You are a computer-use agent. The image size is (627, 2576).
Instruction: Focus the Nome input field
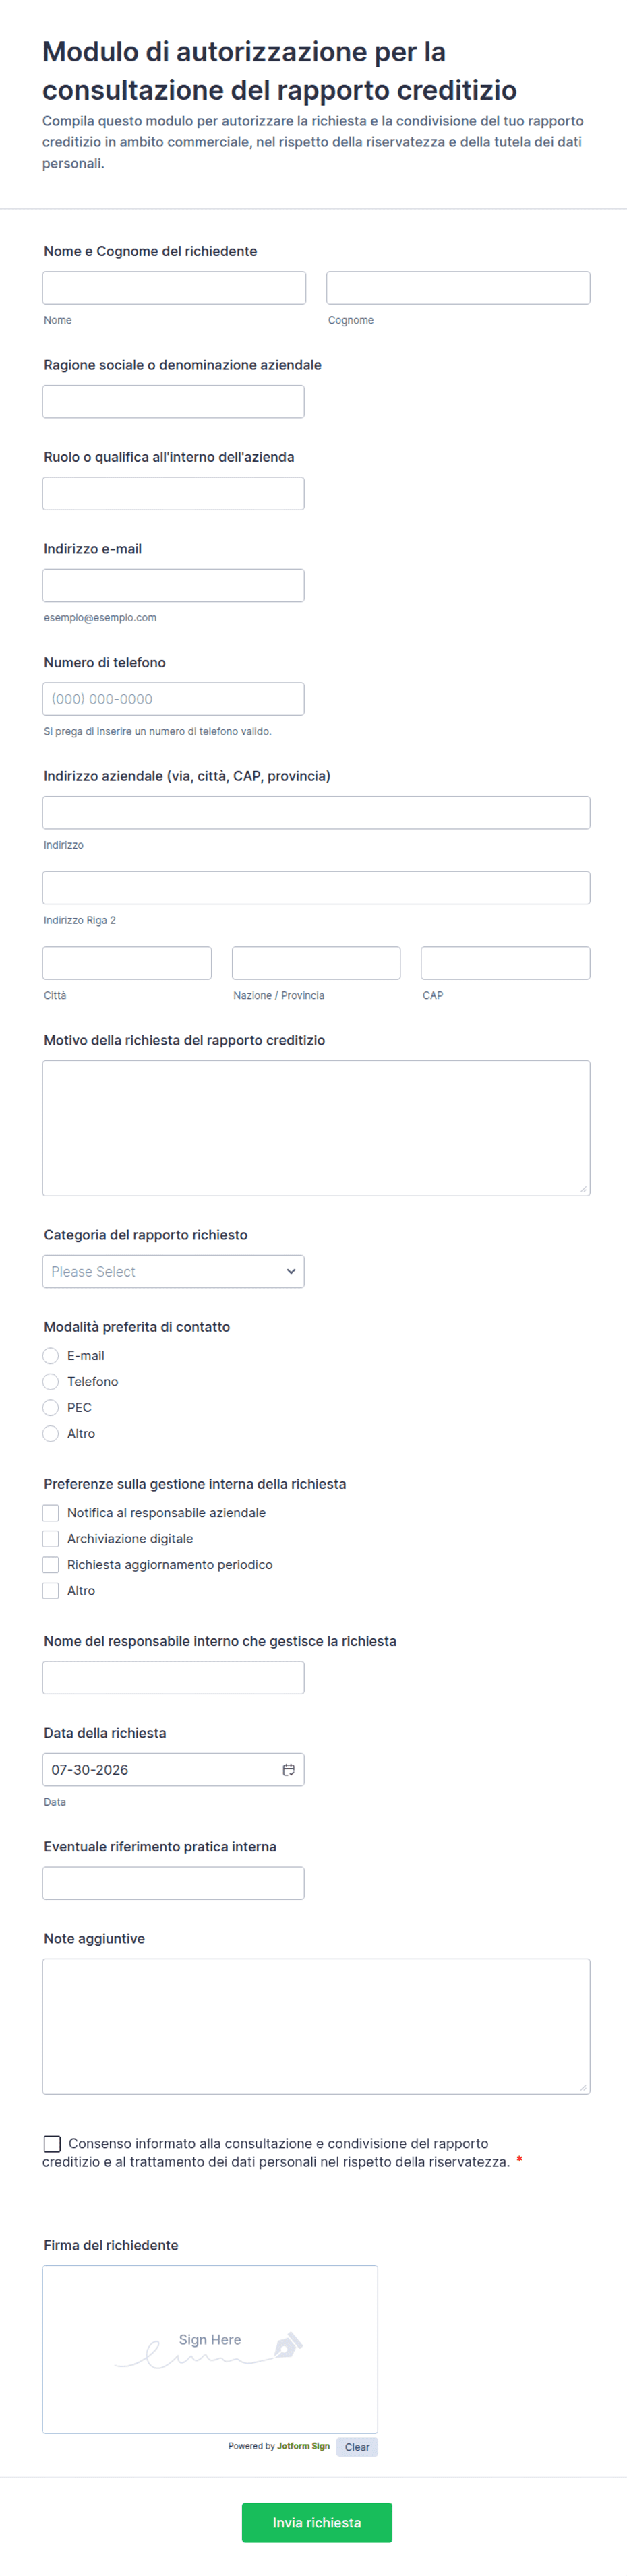[174, 288]
